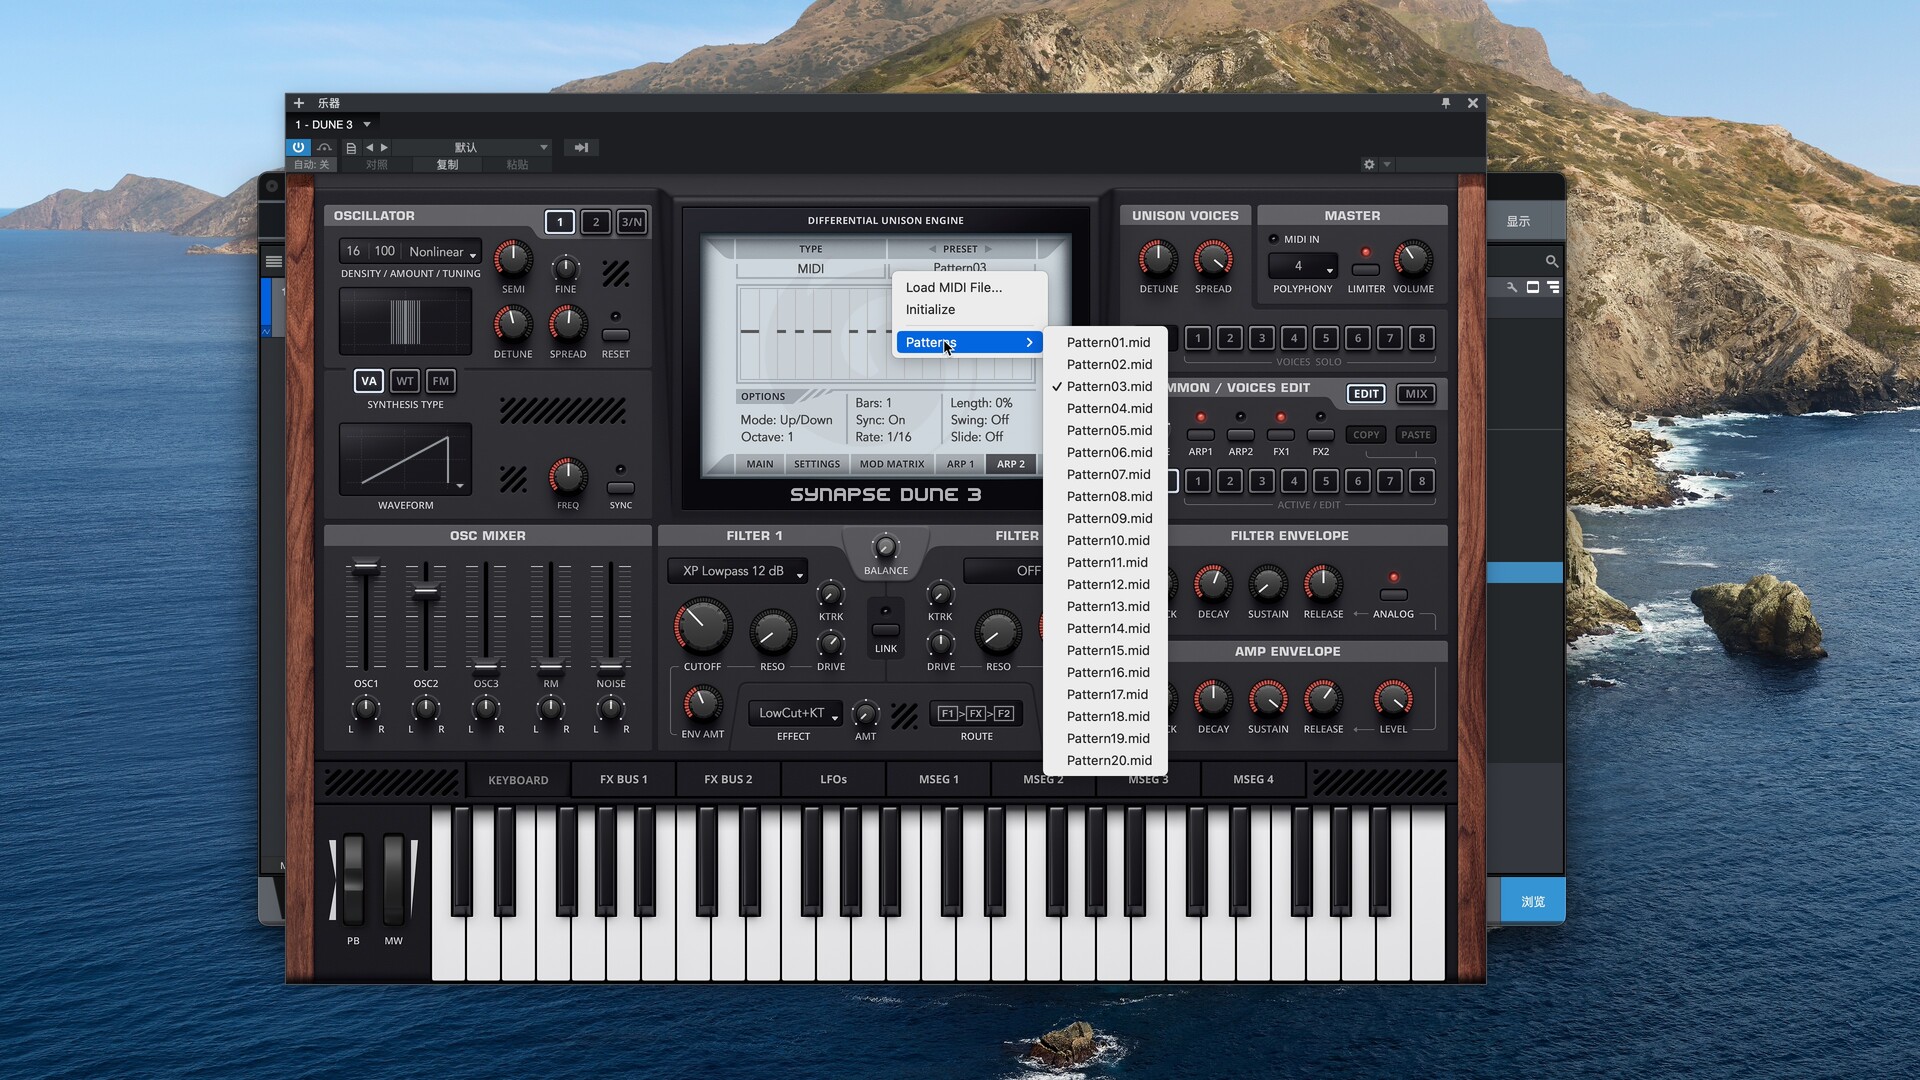This screenshot has height=1080, width=1920.
Task: Click the plus icon beside 乐器
Action: [x=298, y=103]
